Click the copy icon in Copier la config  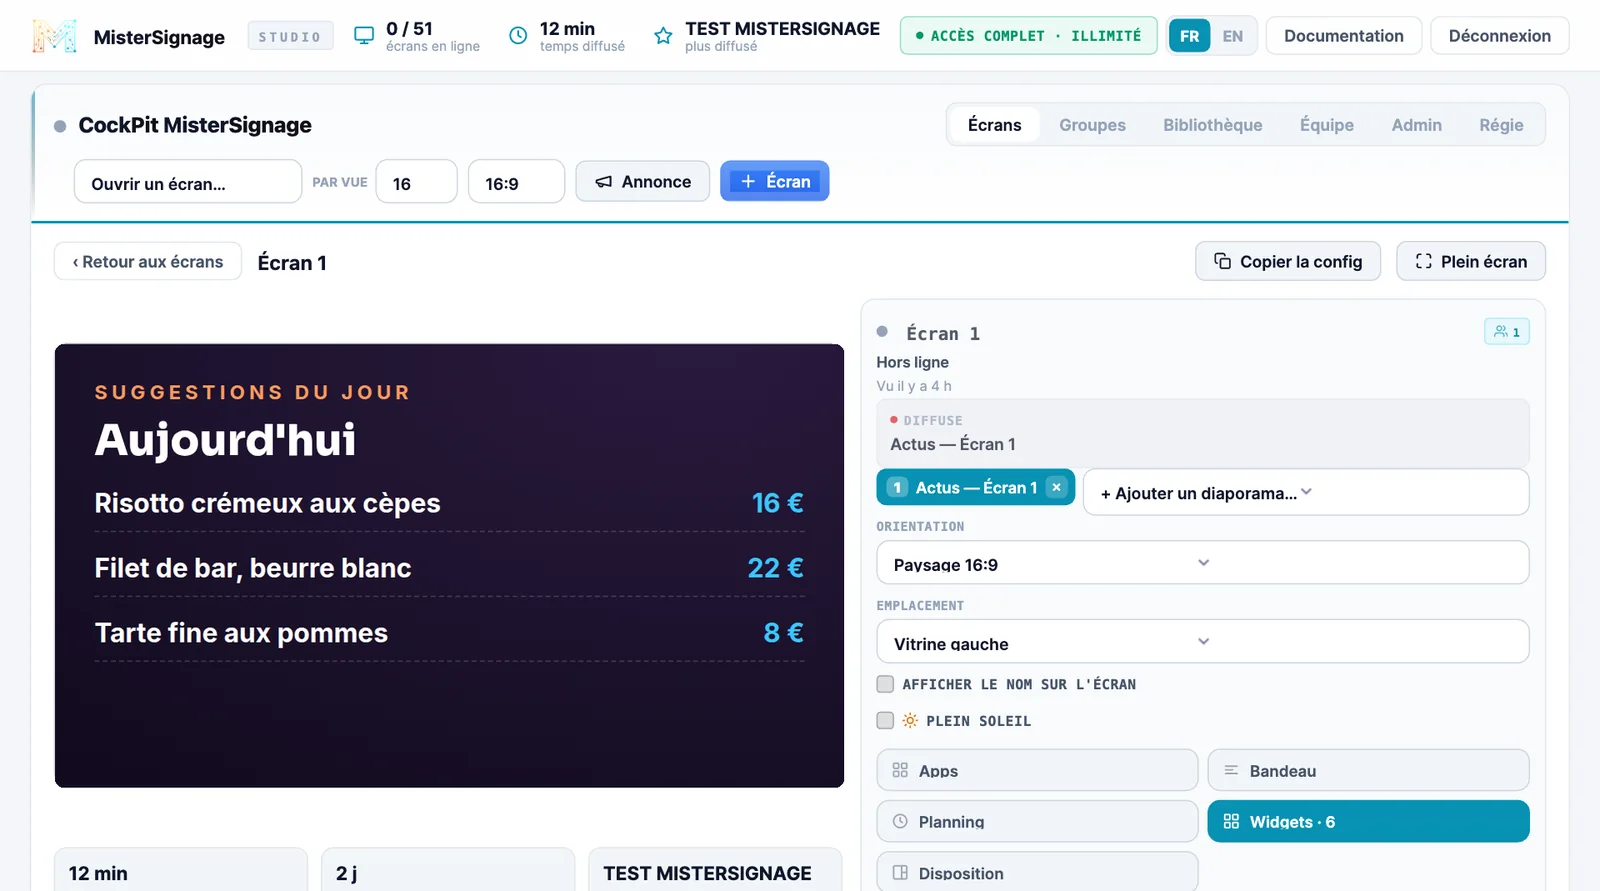(1222, 261)
